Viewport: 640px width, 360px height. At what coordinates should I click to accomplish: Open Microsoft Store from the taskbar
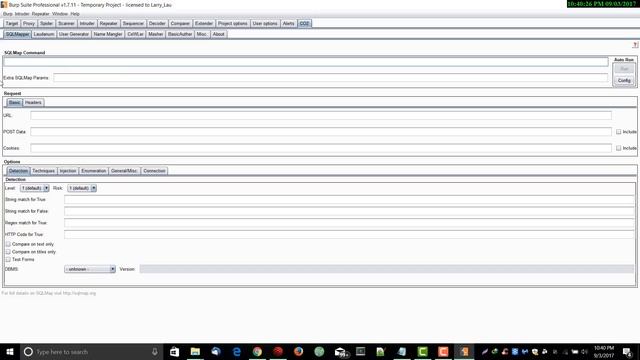pos(174,351)
